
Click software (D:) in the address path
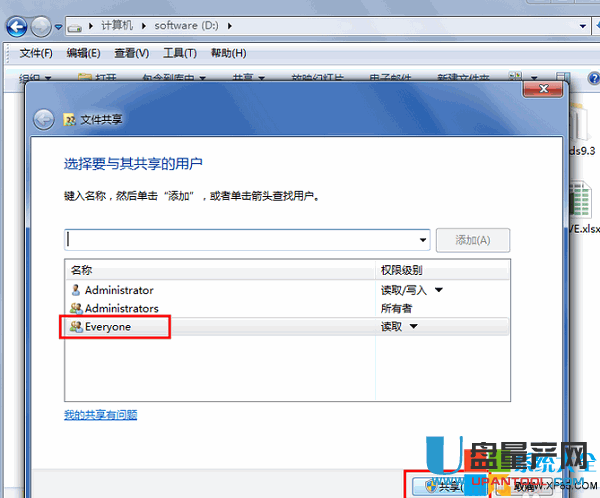(x=186, y=26)
